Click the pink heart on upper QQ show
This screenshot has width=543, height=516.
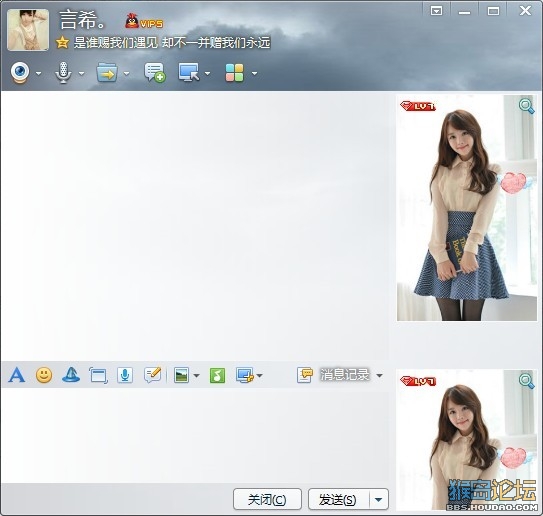514,183
